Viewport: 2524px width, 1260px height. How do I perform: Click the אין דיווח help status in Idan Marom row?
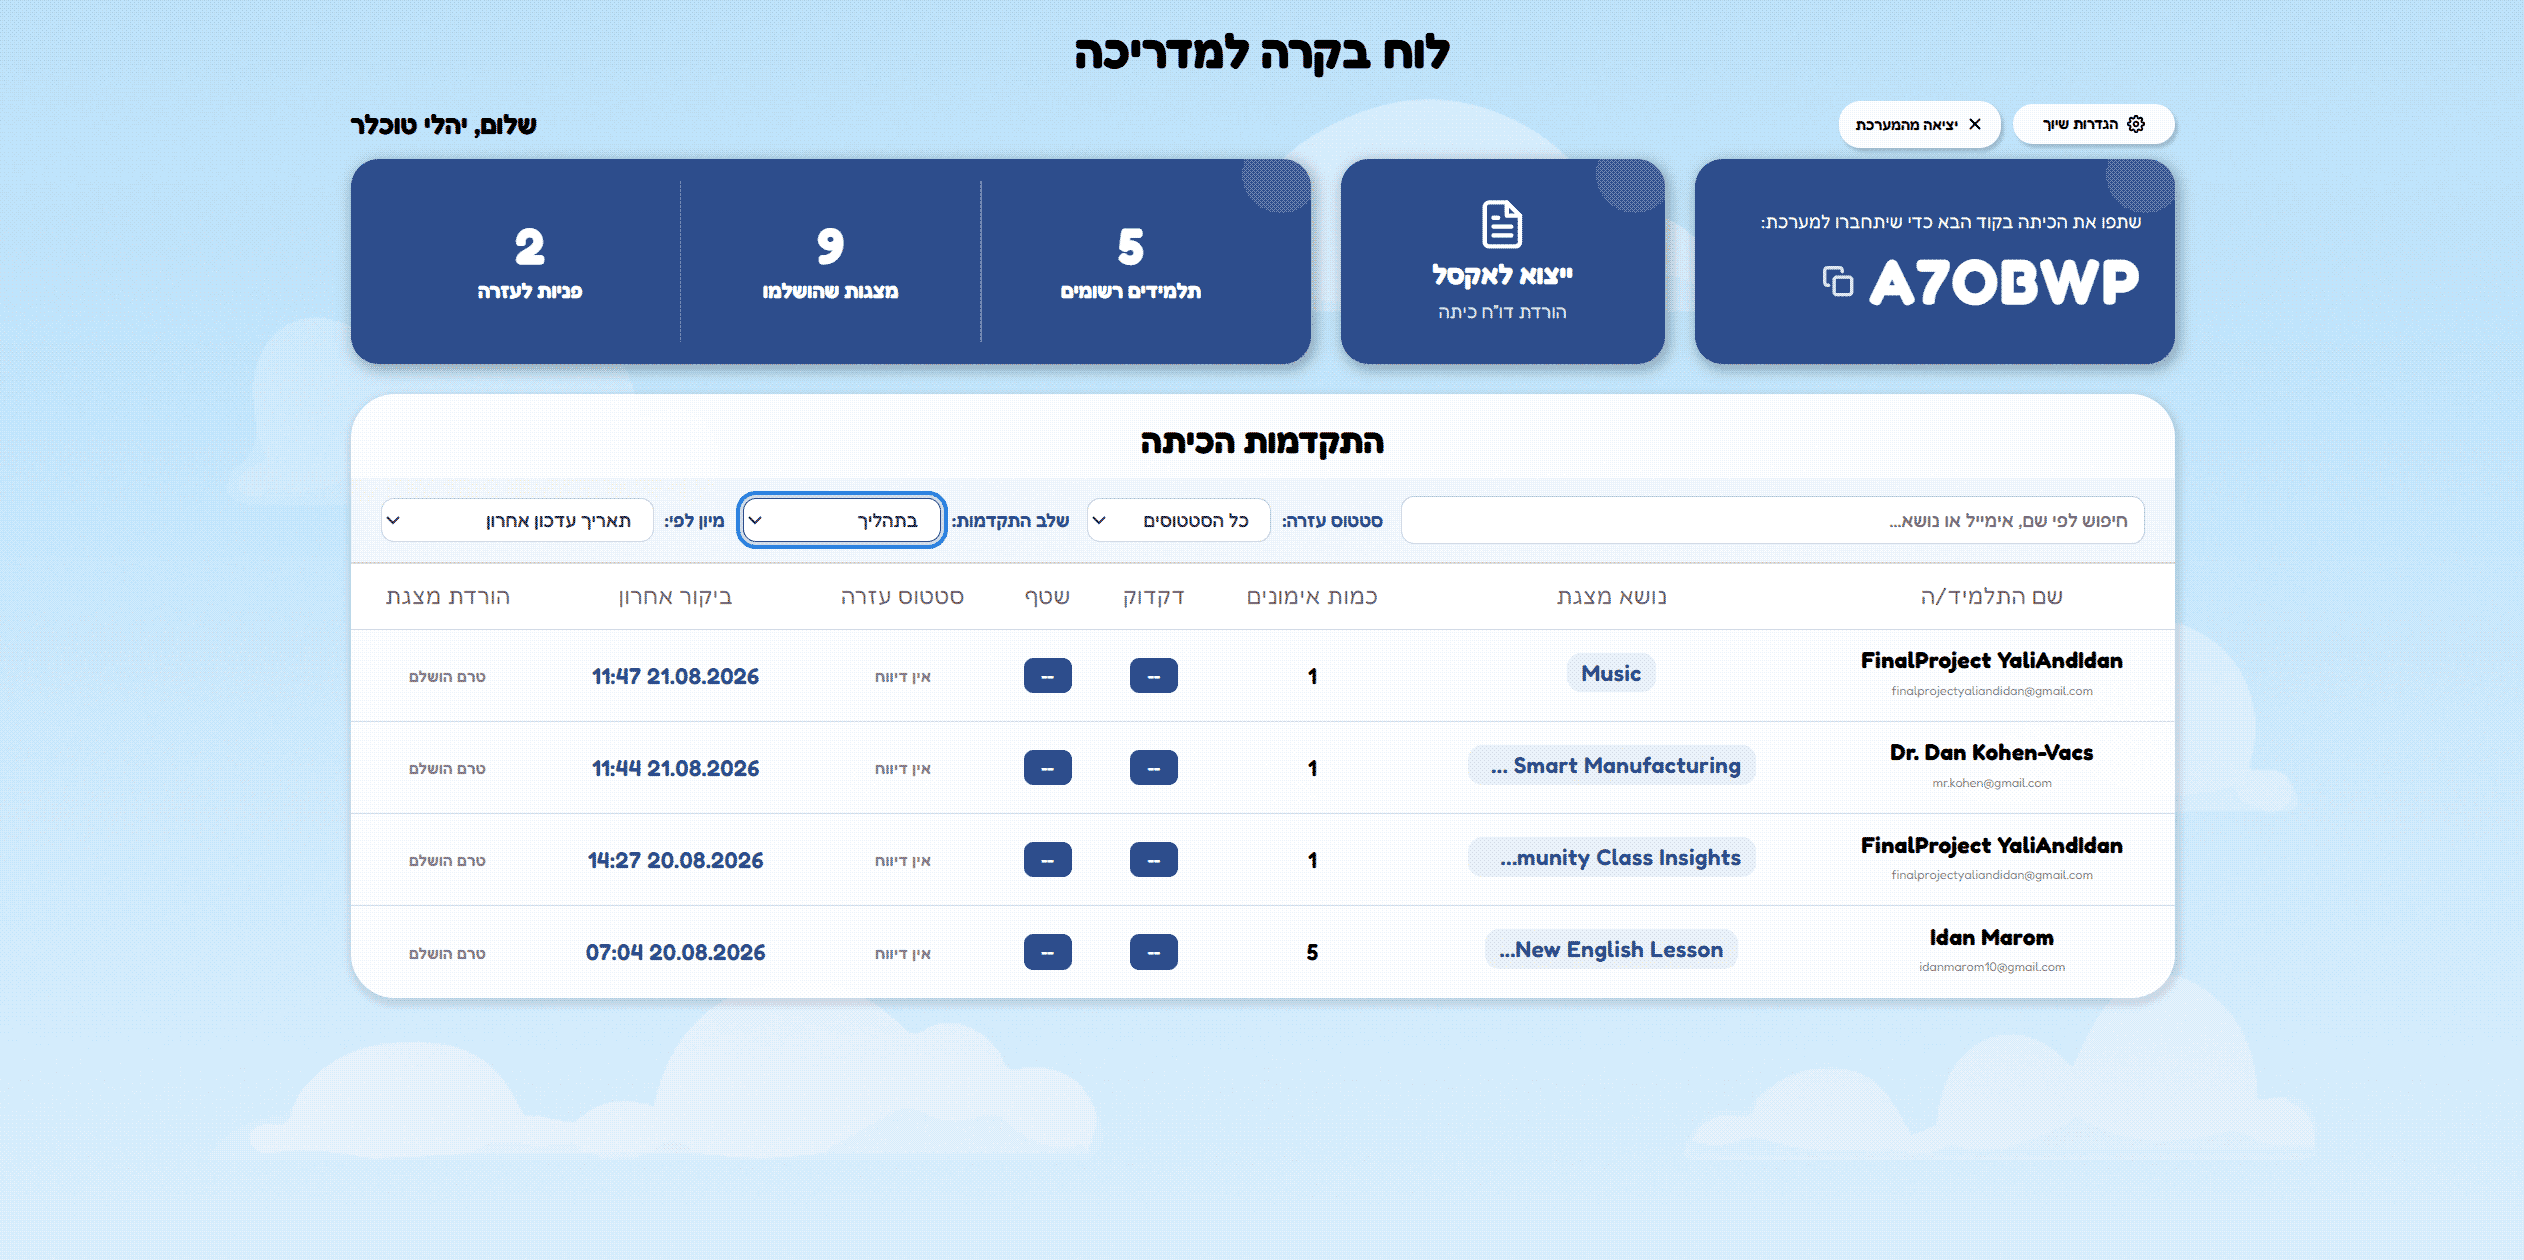(x=902, y=954)
